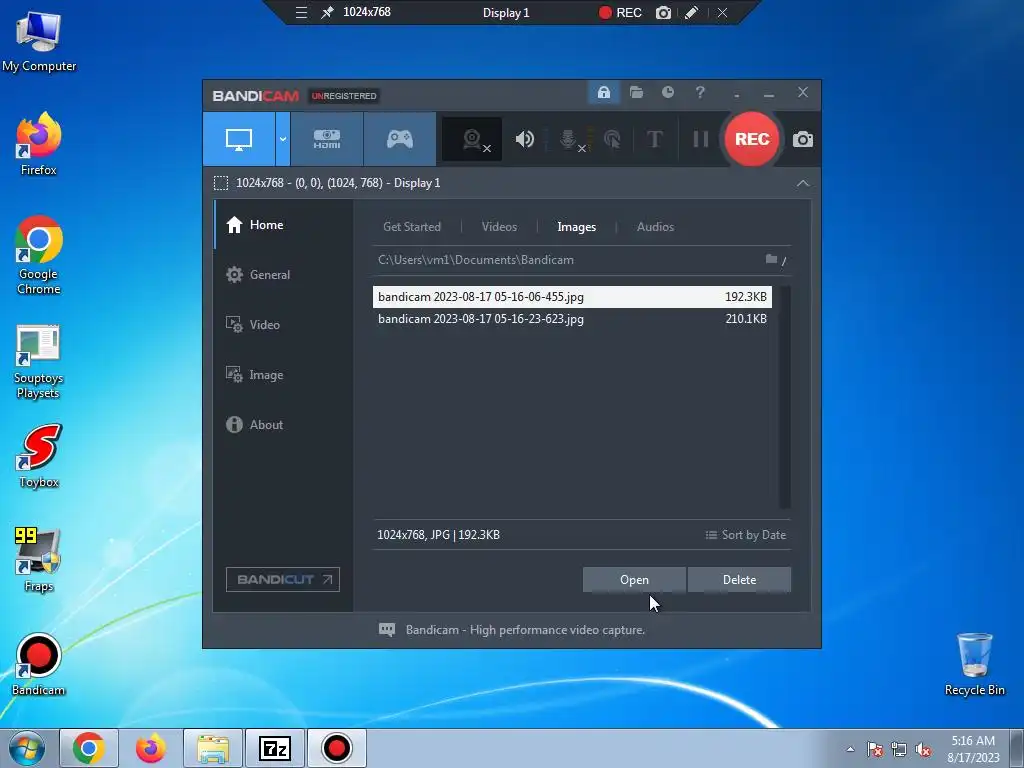Open Chrome from the taskbar

click(x=89, y=748)
